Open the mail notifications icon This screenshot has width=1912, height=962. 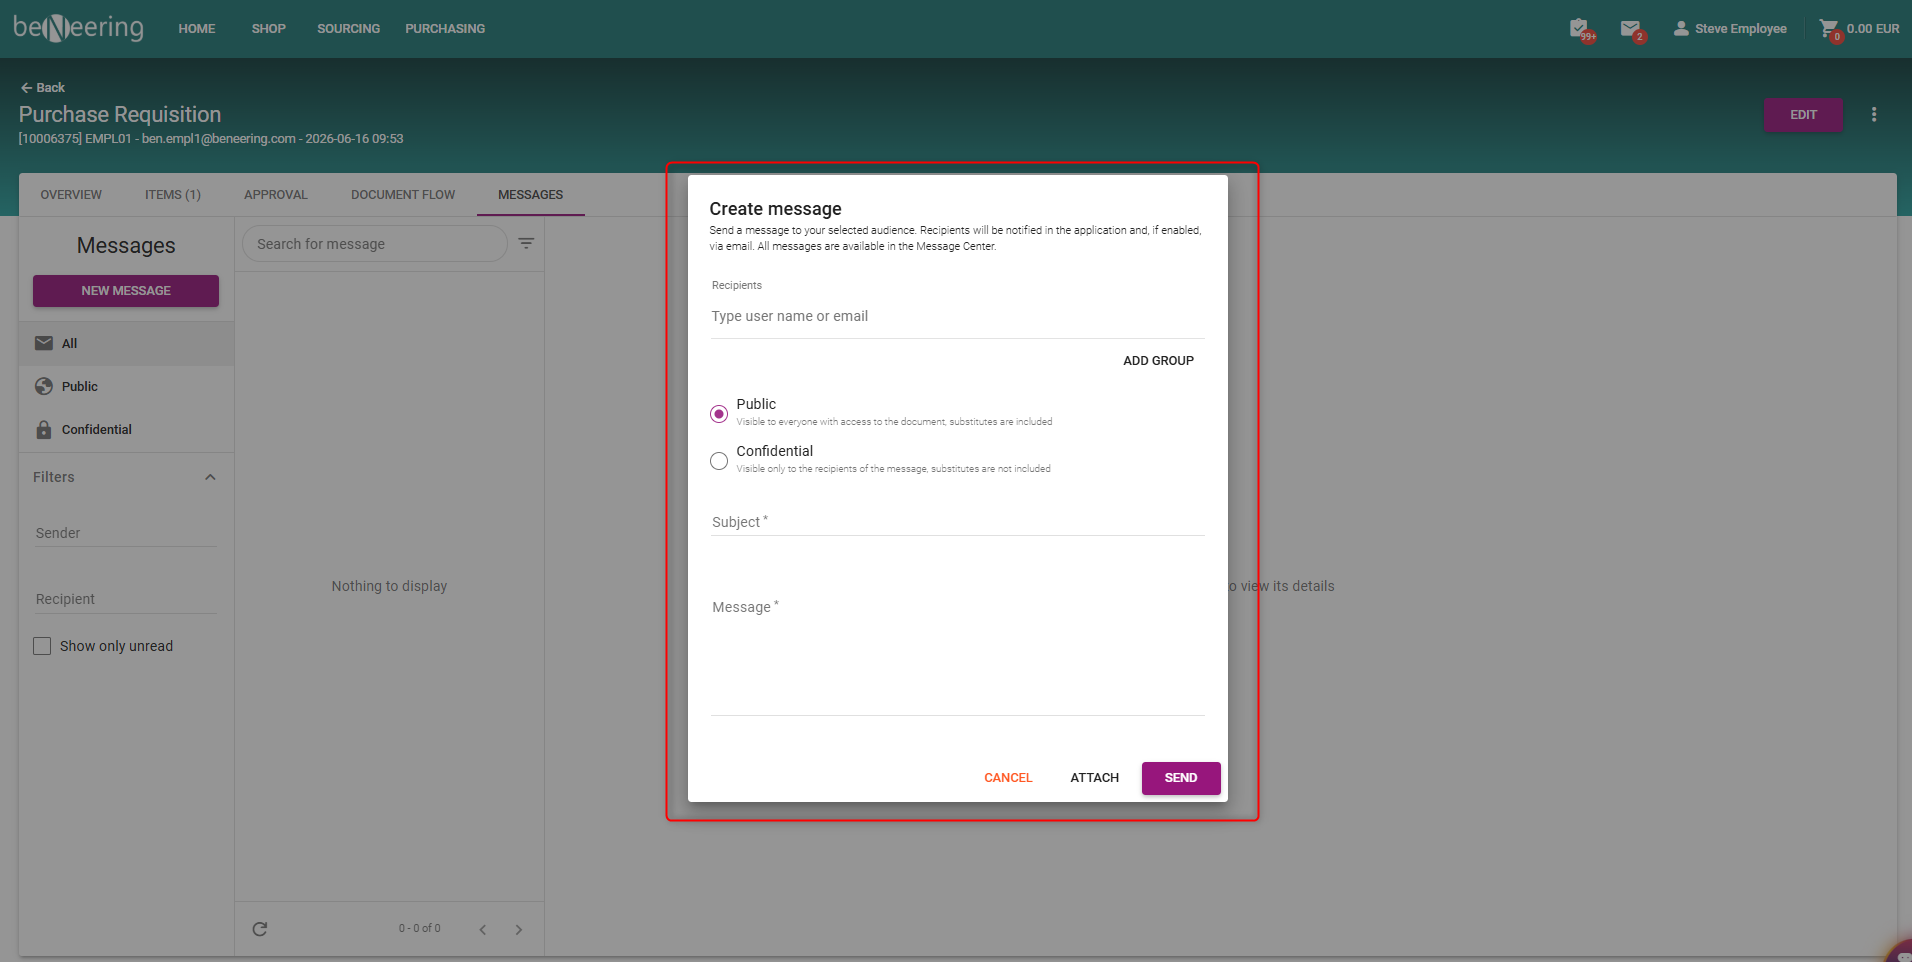pos(1630,28)
